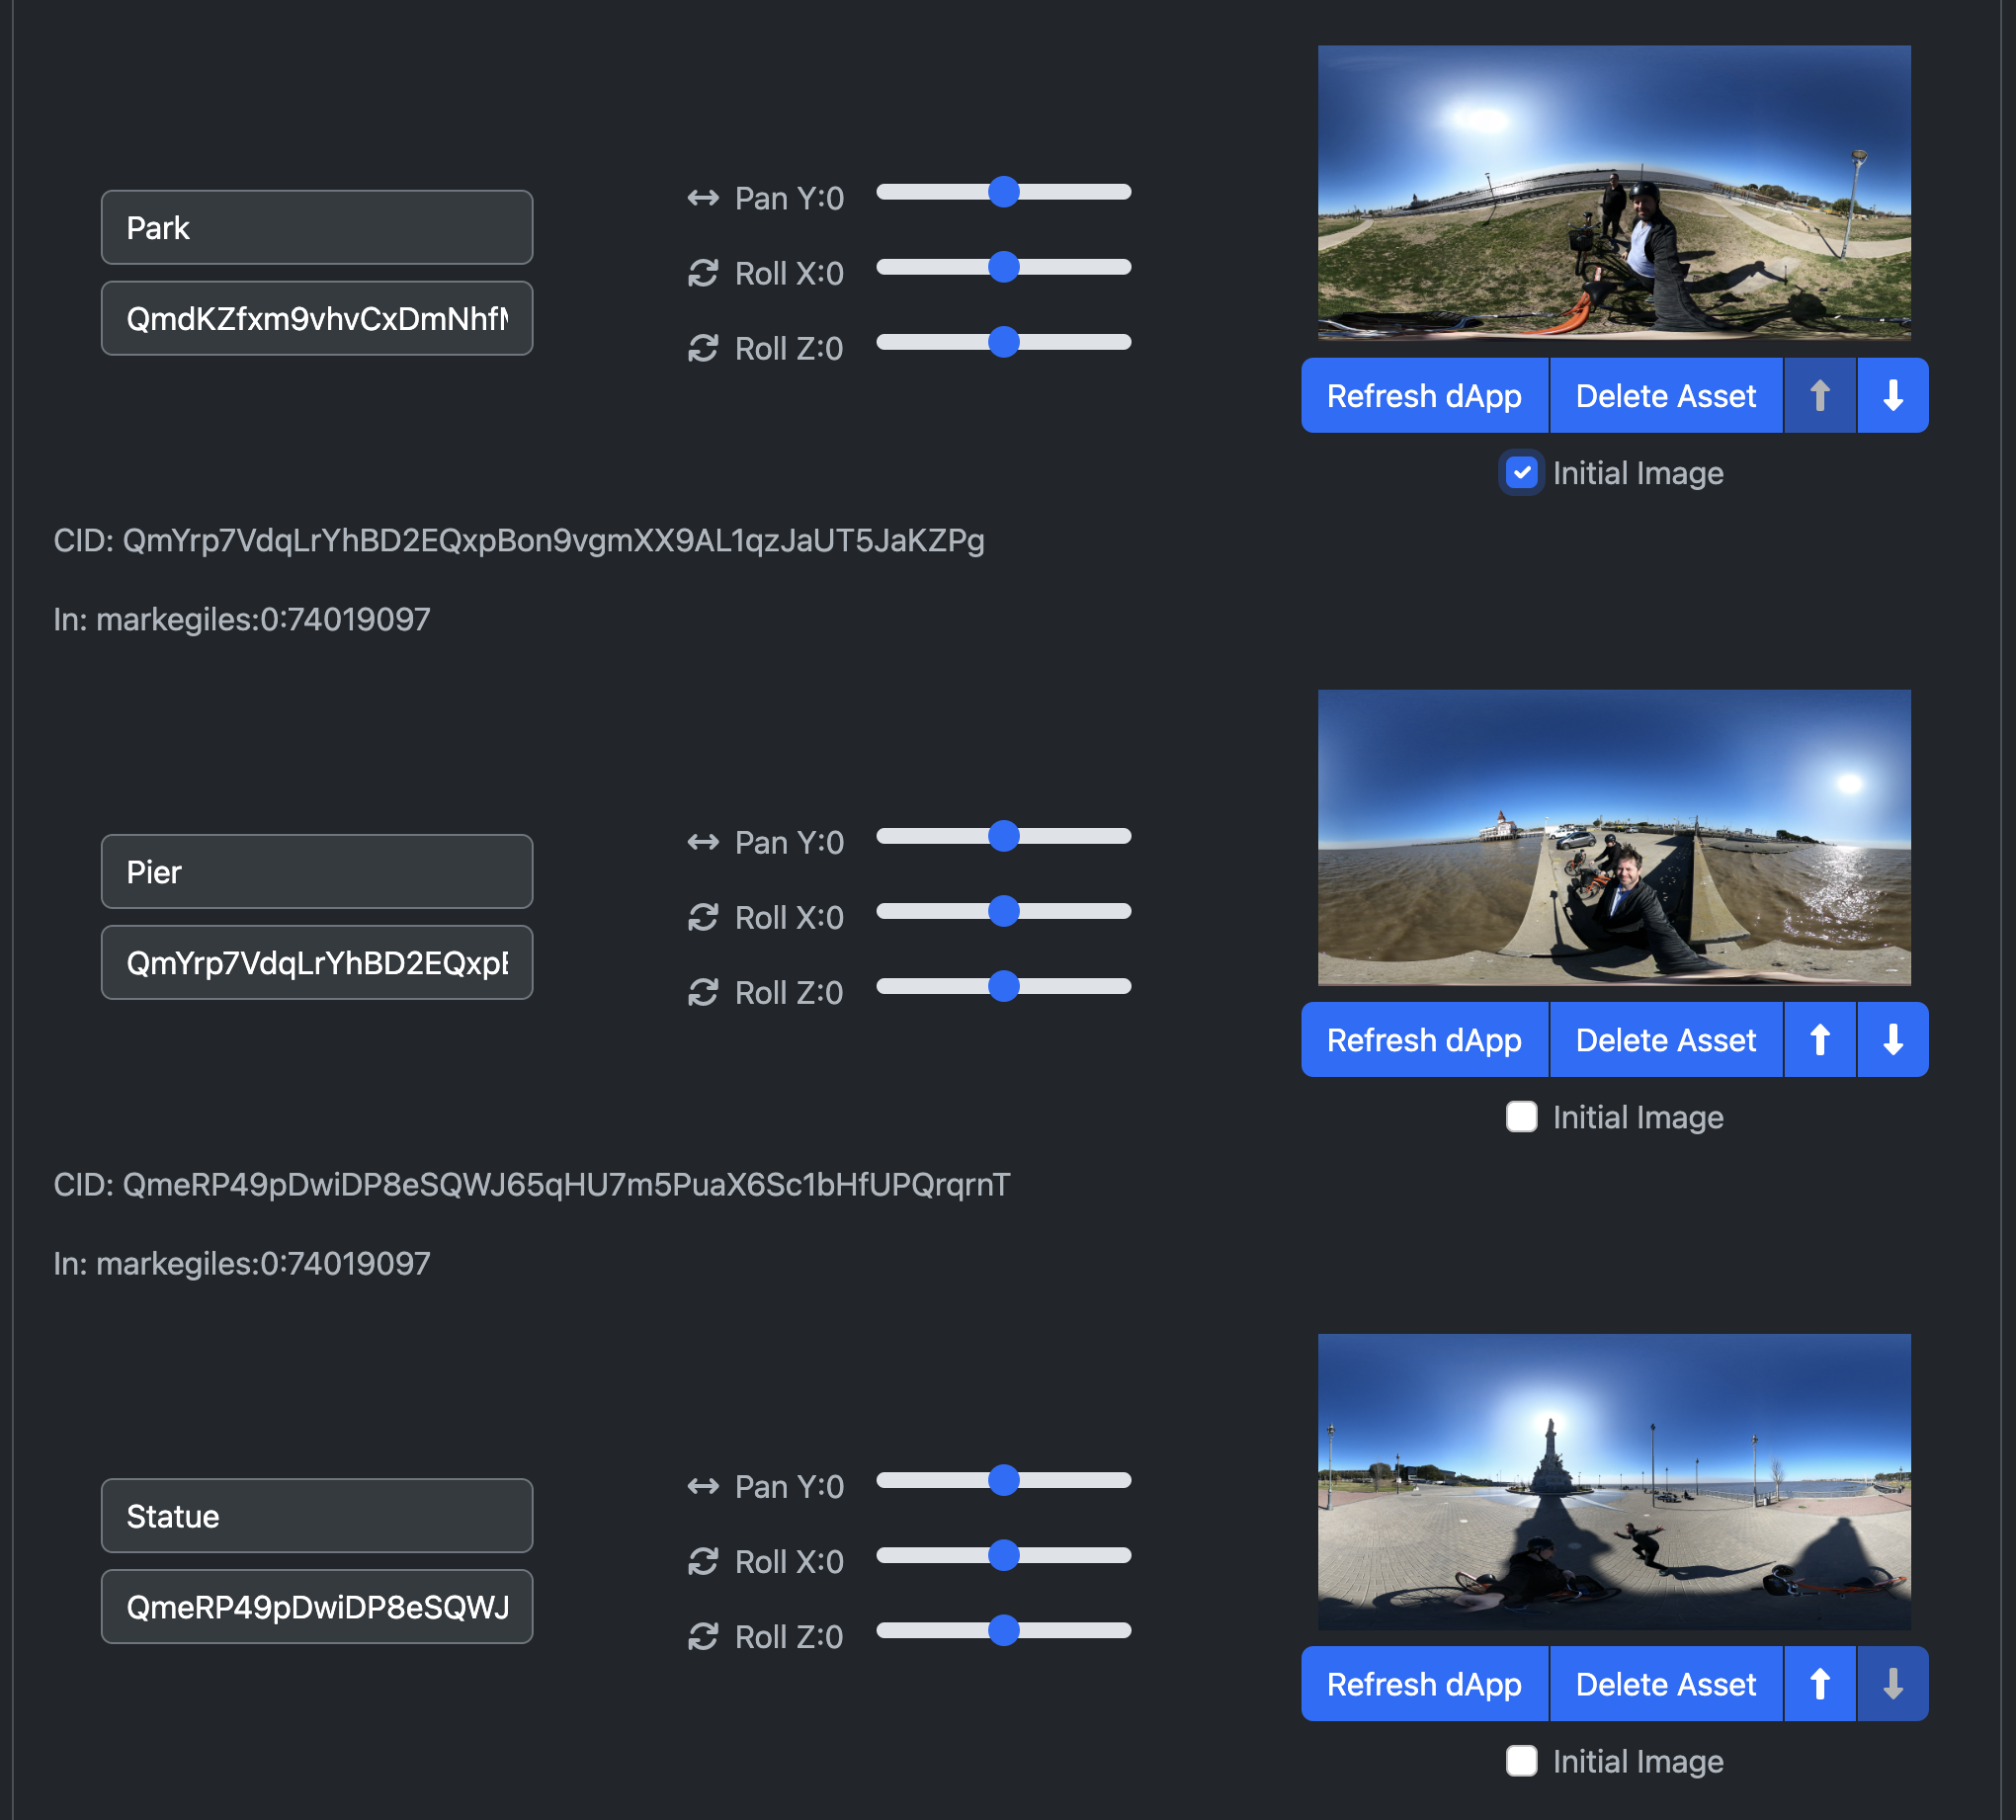Open the Park panorama thumbnail
Image resolution: width=2016 pixels, height=1820 pixels.
point(1614,193)
